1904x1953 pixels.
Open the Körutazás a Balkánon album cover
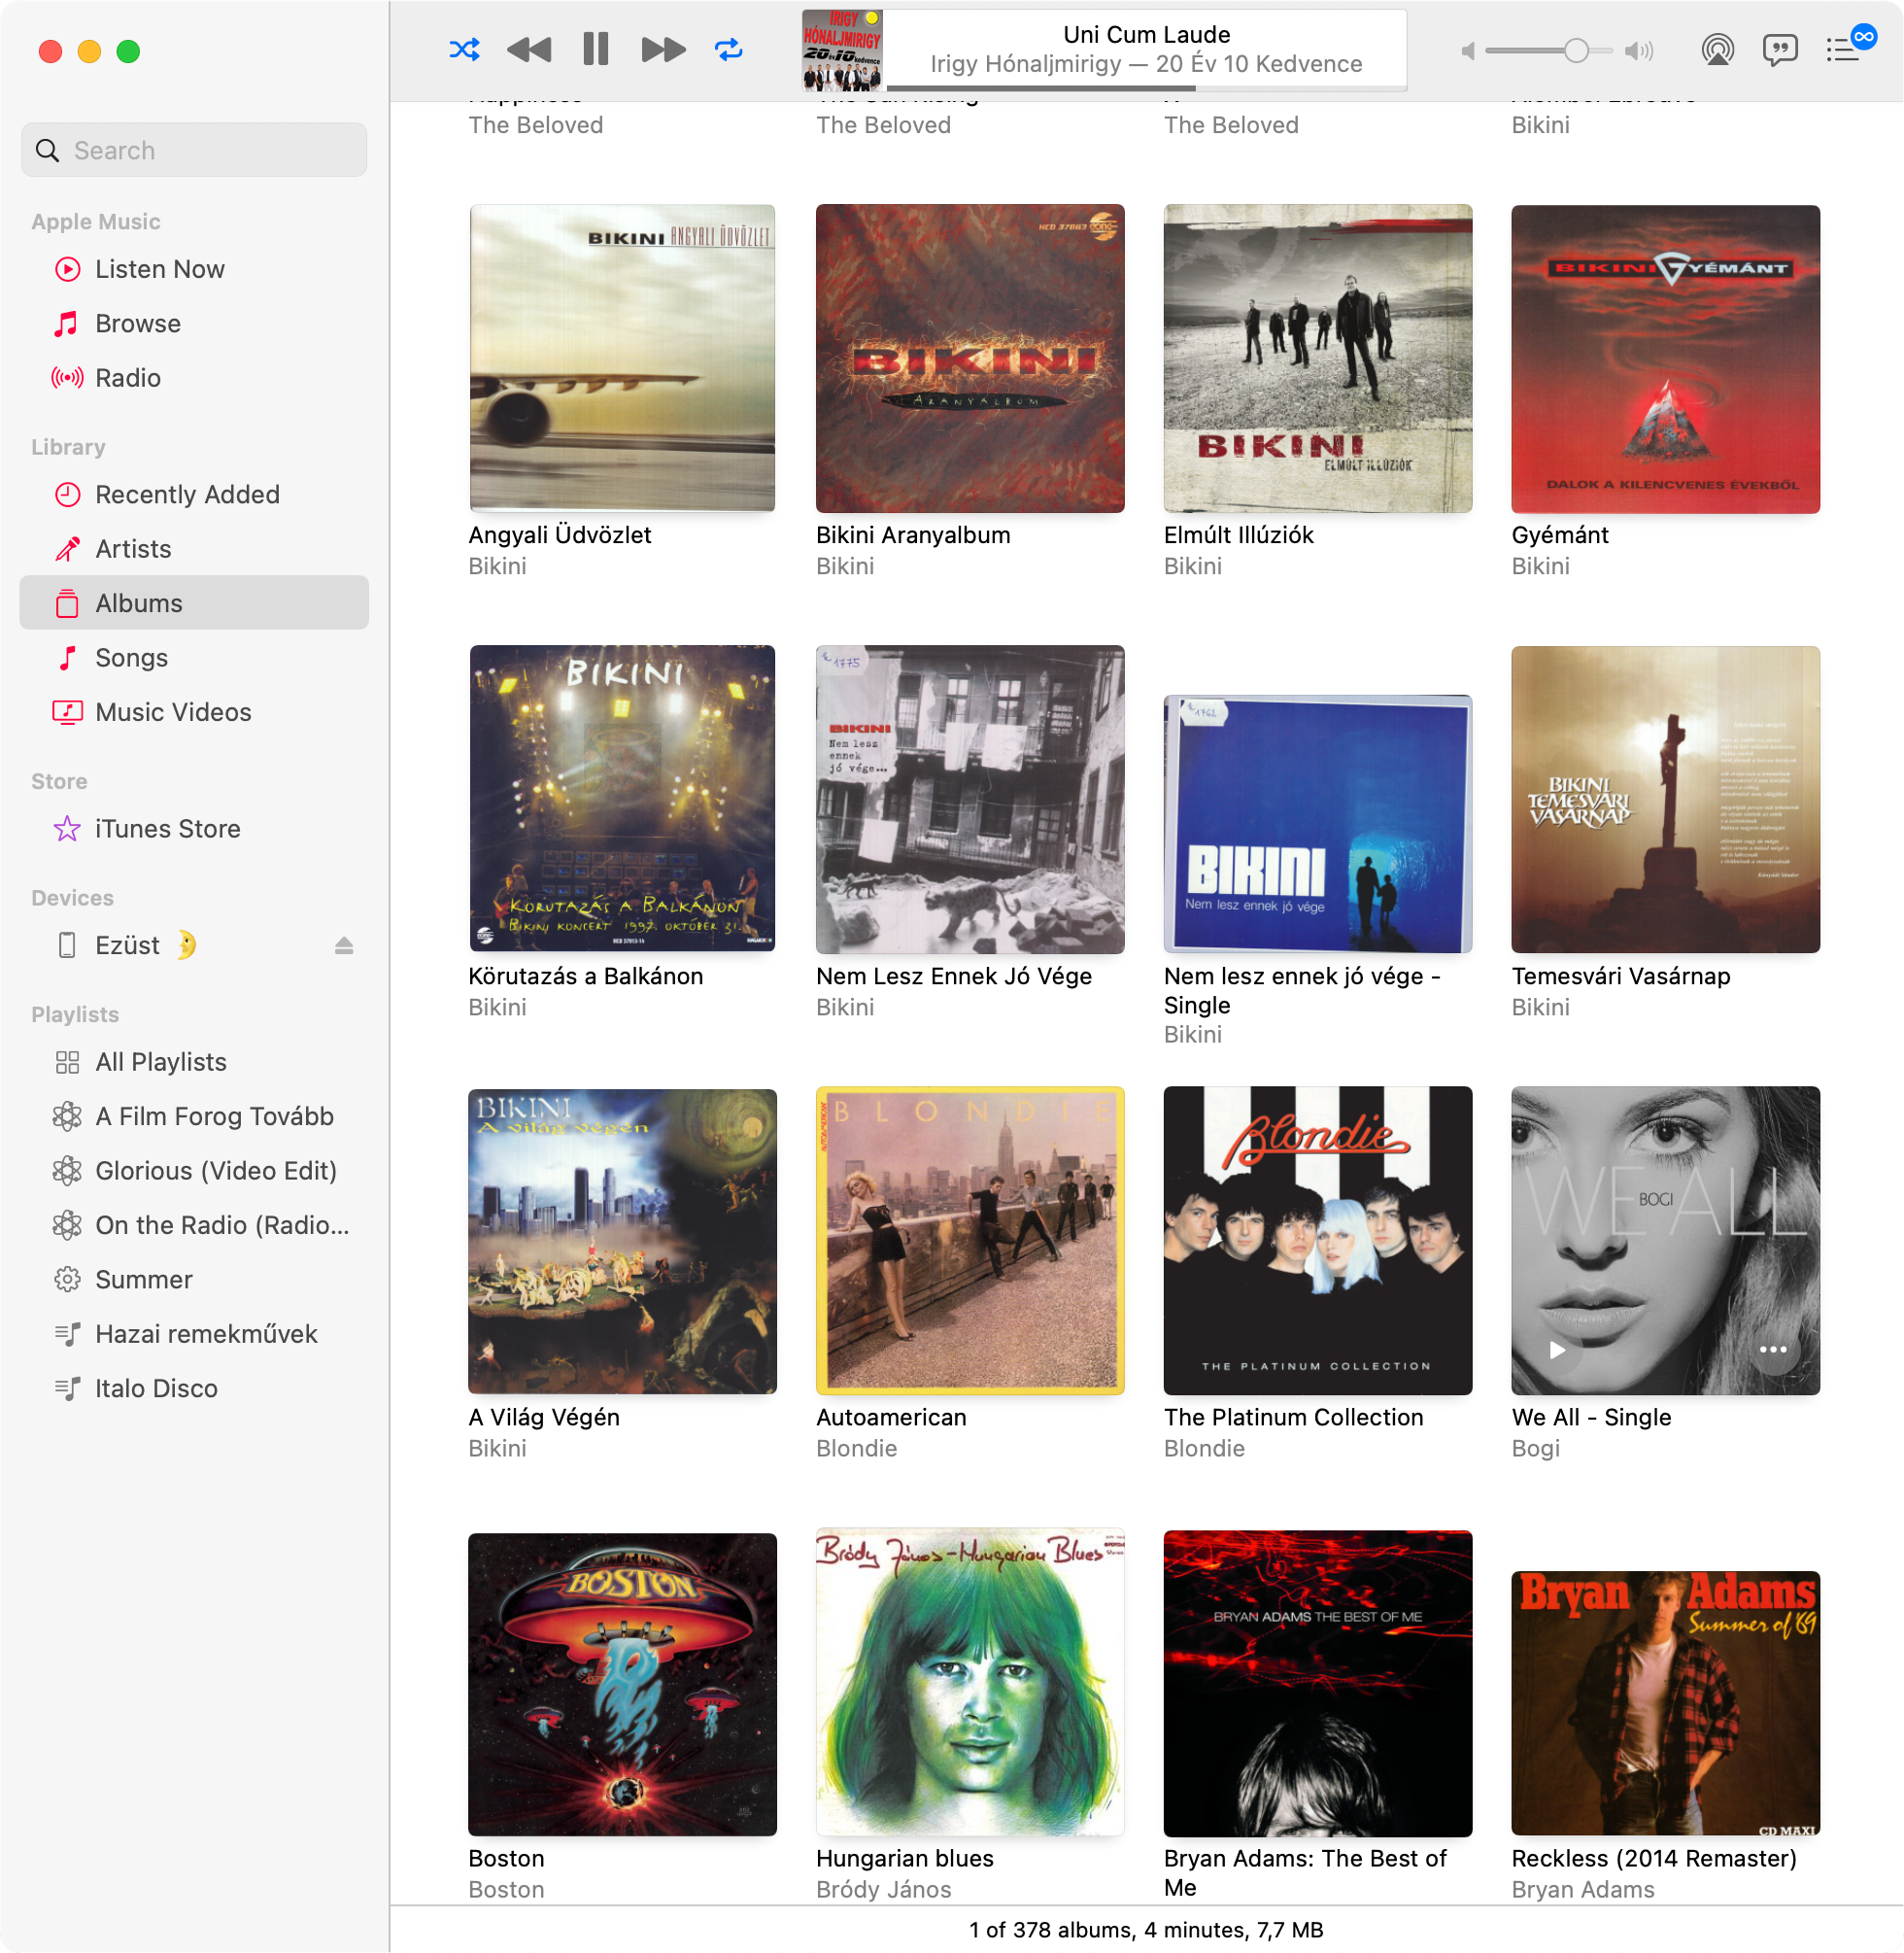click(x=622, y=799)
